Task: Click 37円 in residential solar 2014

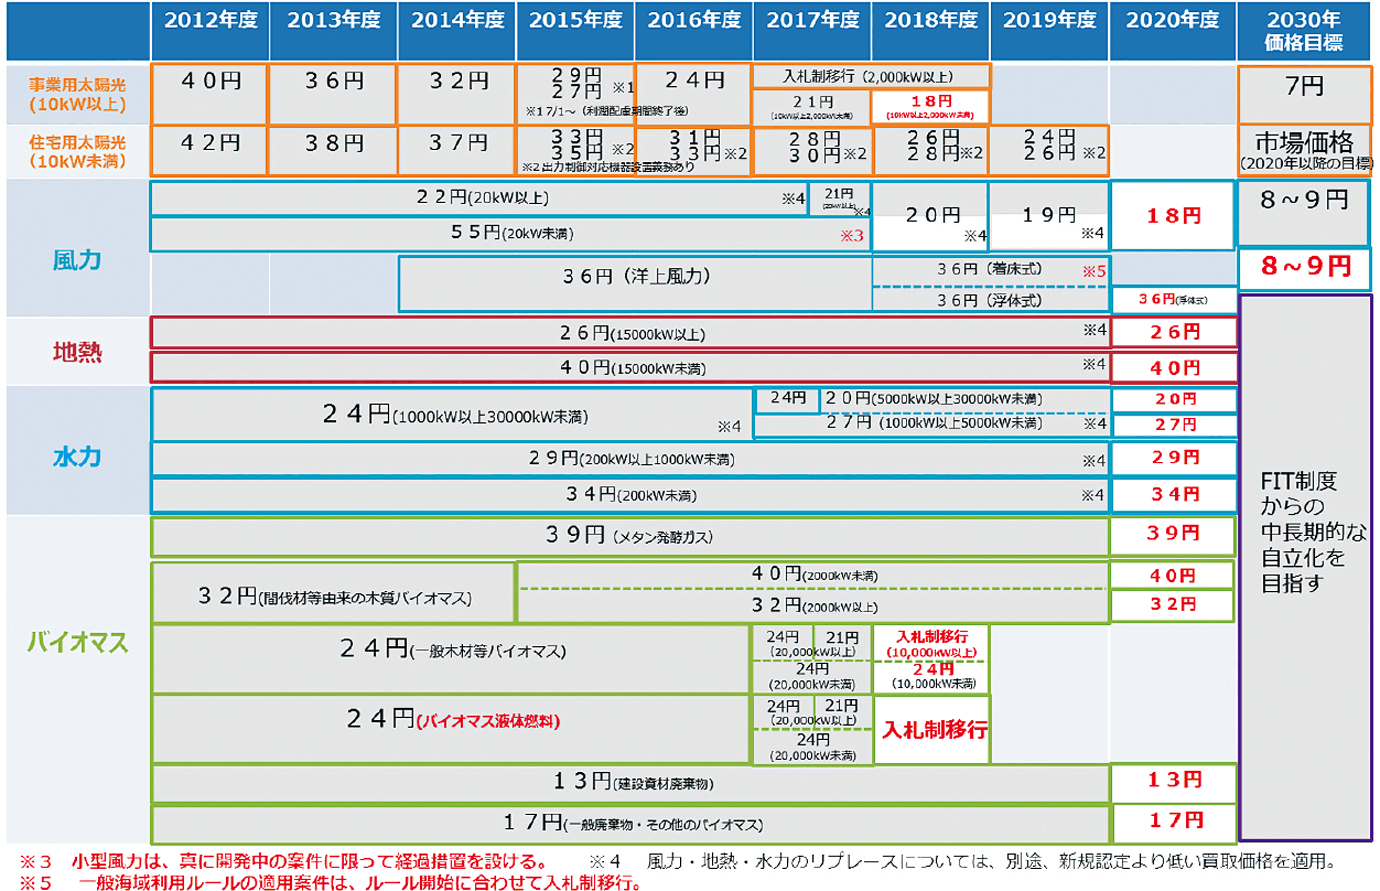Action: [x=458, y=151]
